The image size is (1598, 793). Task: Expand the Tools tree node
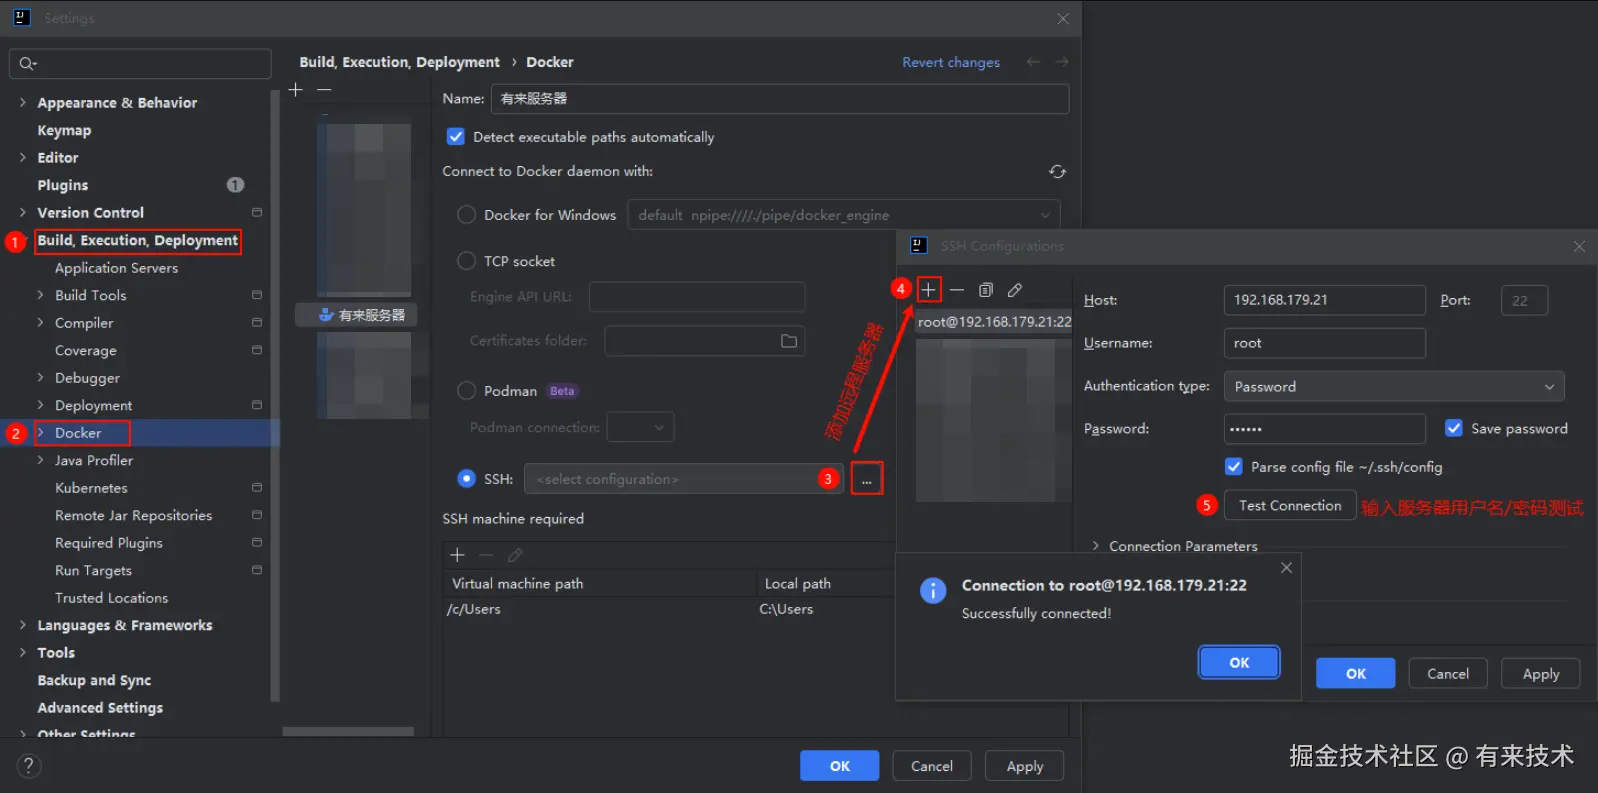click(x=23, y=653)
